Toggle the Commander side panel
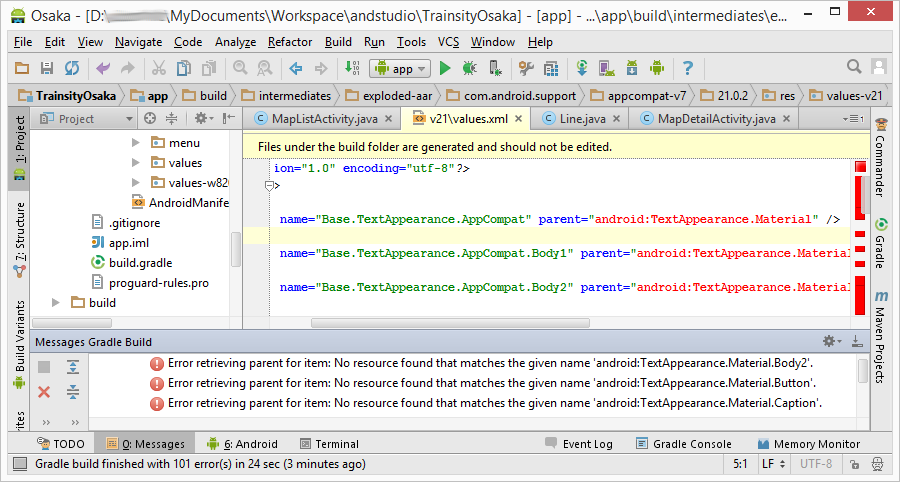Screen dimensions: 900x482 [x=880, y=156]
